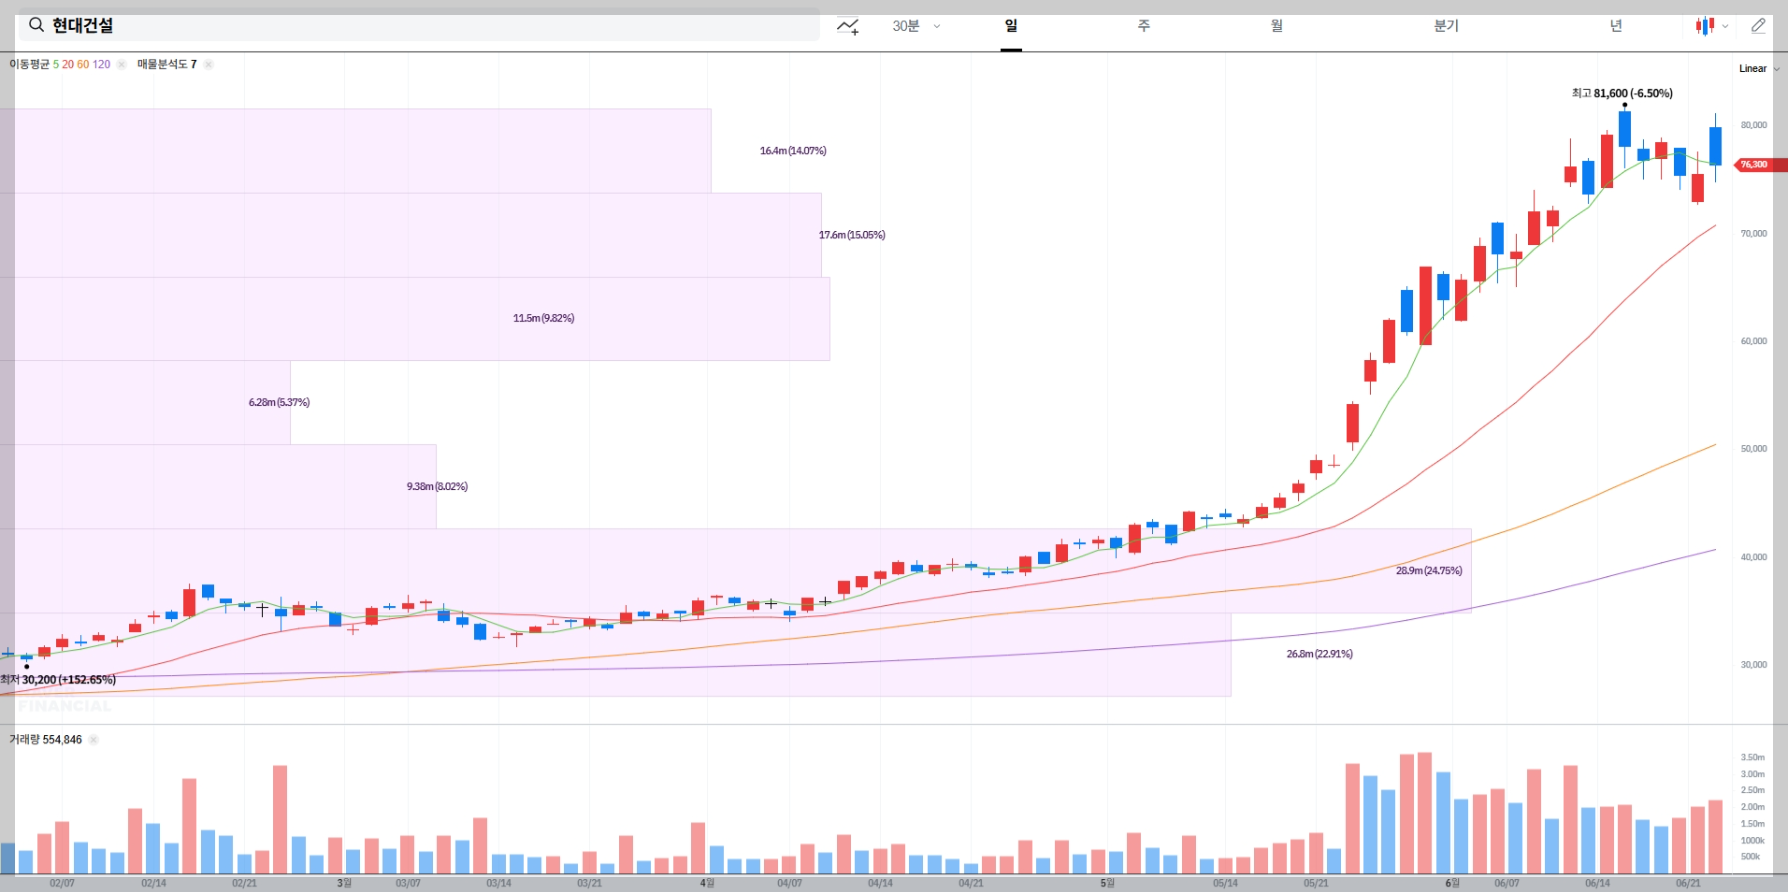Image resolution: width=1788 pixels, height=892 pixels.
Task: Click the 40,000 price axis label
Action: point(1754,557)
